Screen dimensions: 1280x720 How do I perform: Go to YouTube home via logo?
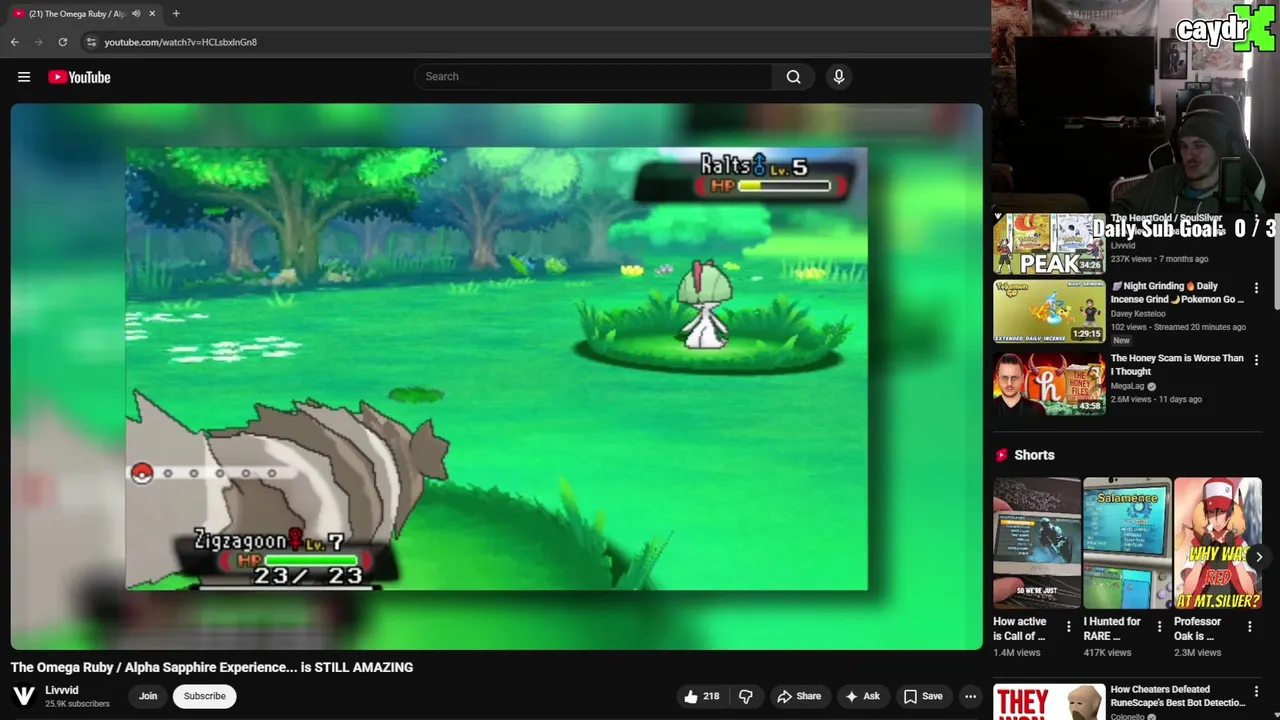point(79,77)
